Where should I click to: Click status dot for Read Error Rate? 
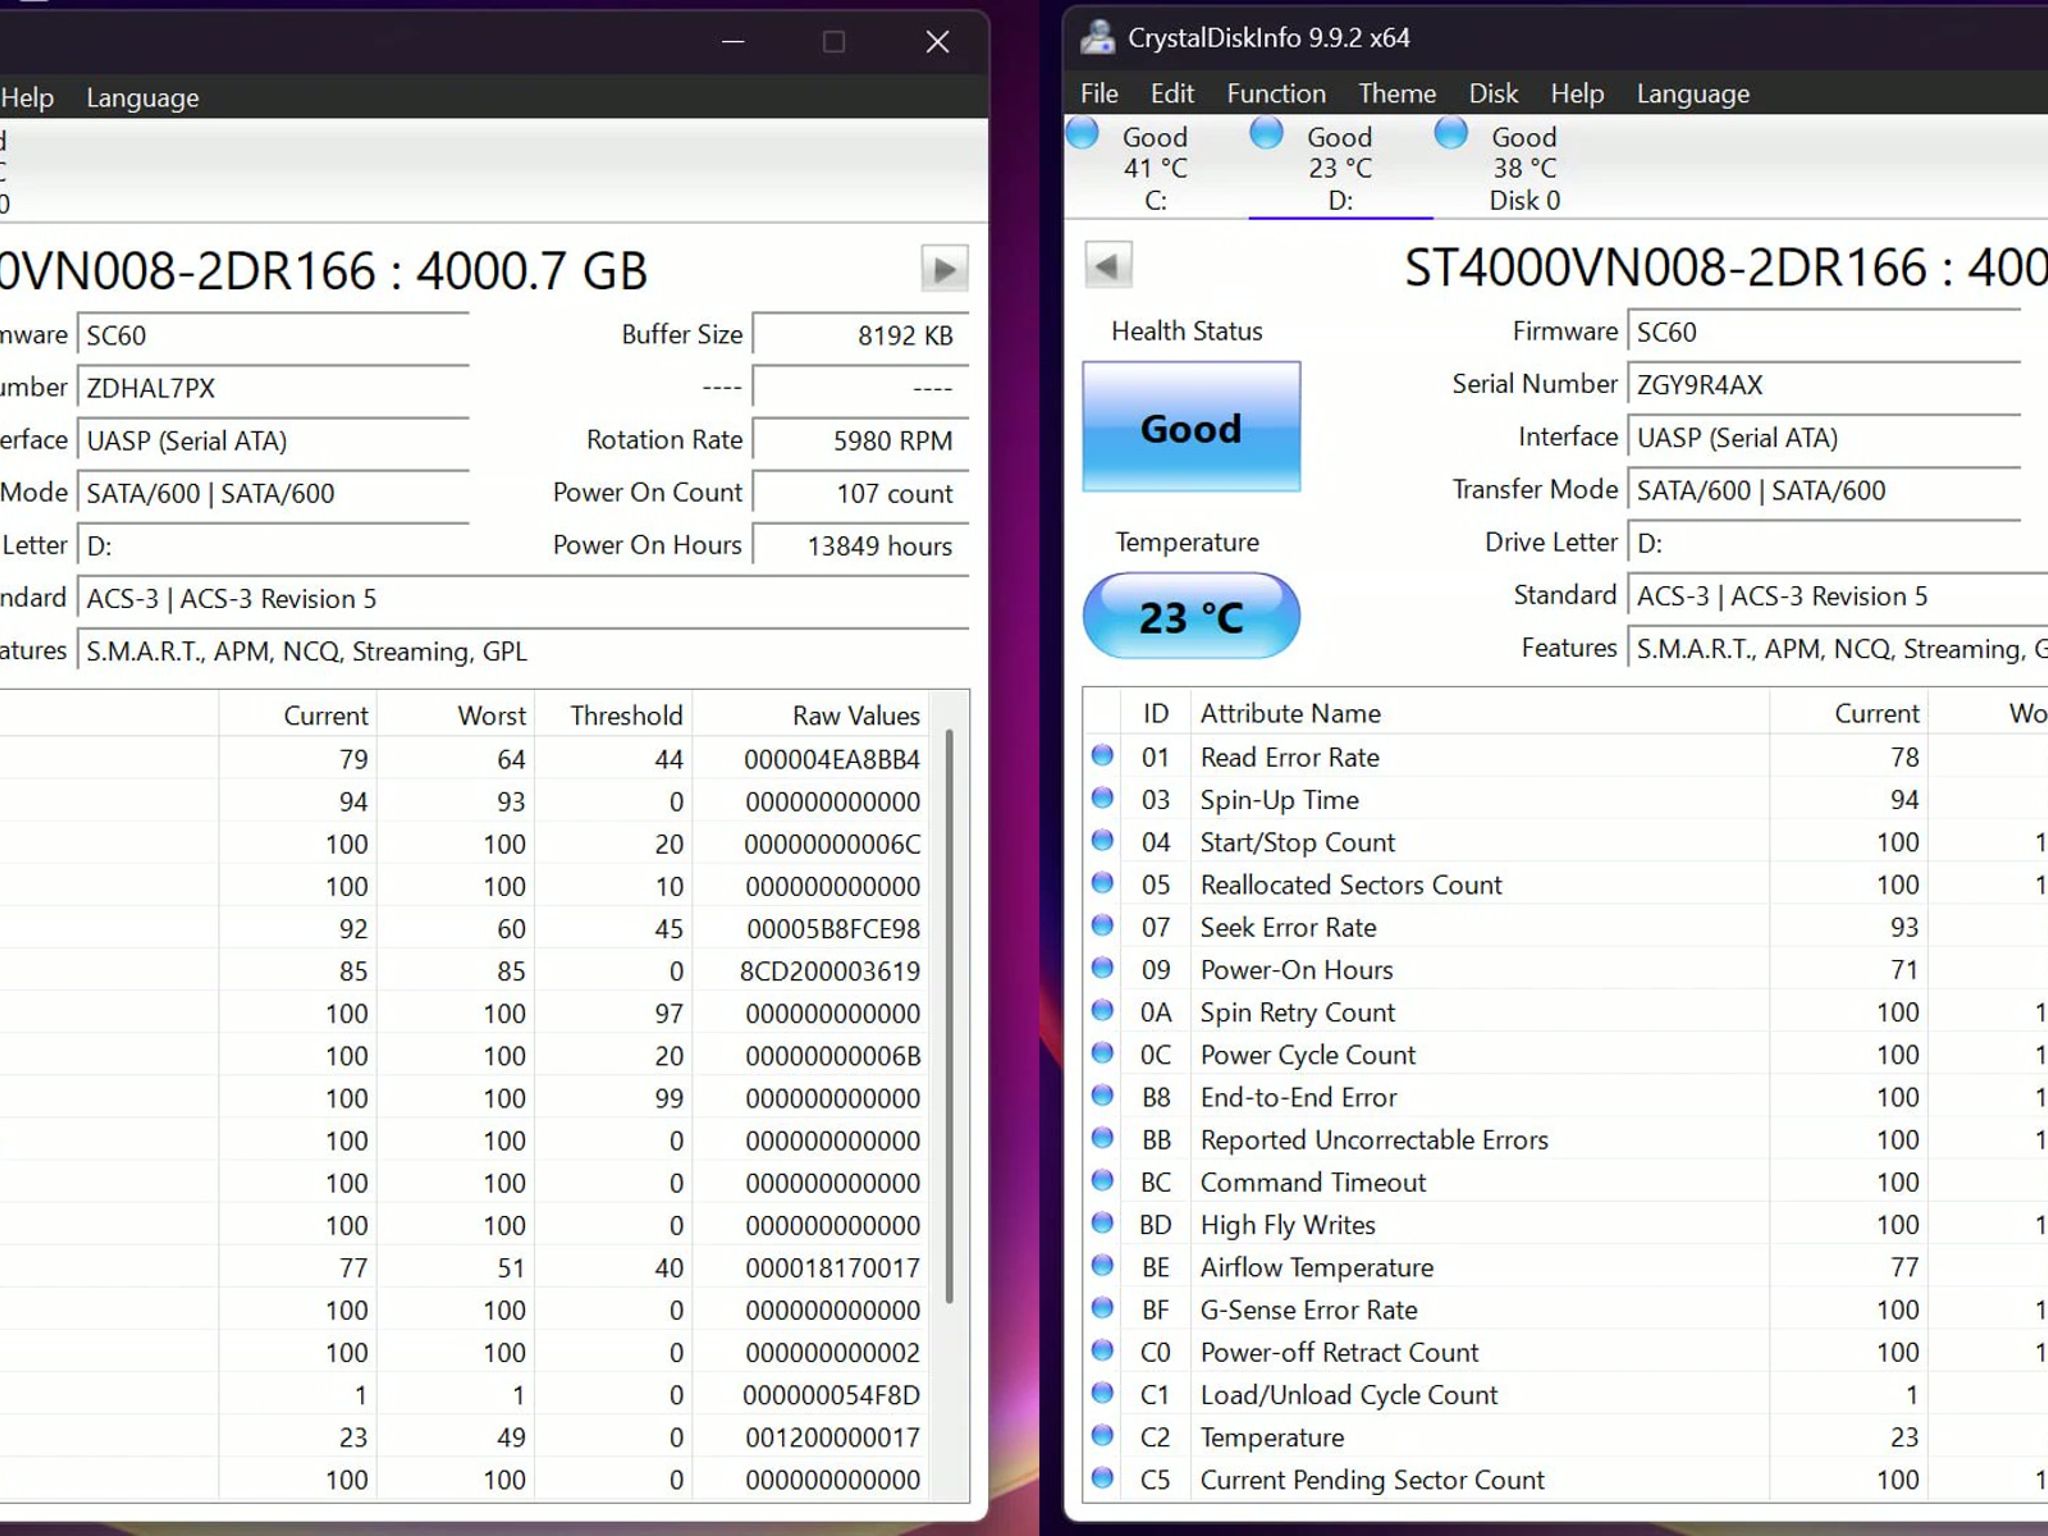click(1102, 756)
